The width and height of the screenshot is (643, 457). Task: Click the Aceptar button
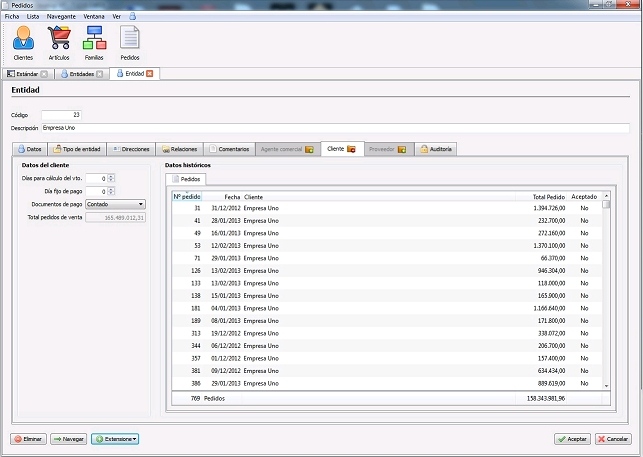571,438
